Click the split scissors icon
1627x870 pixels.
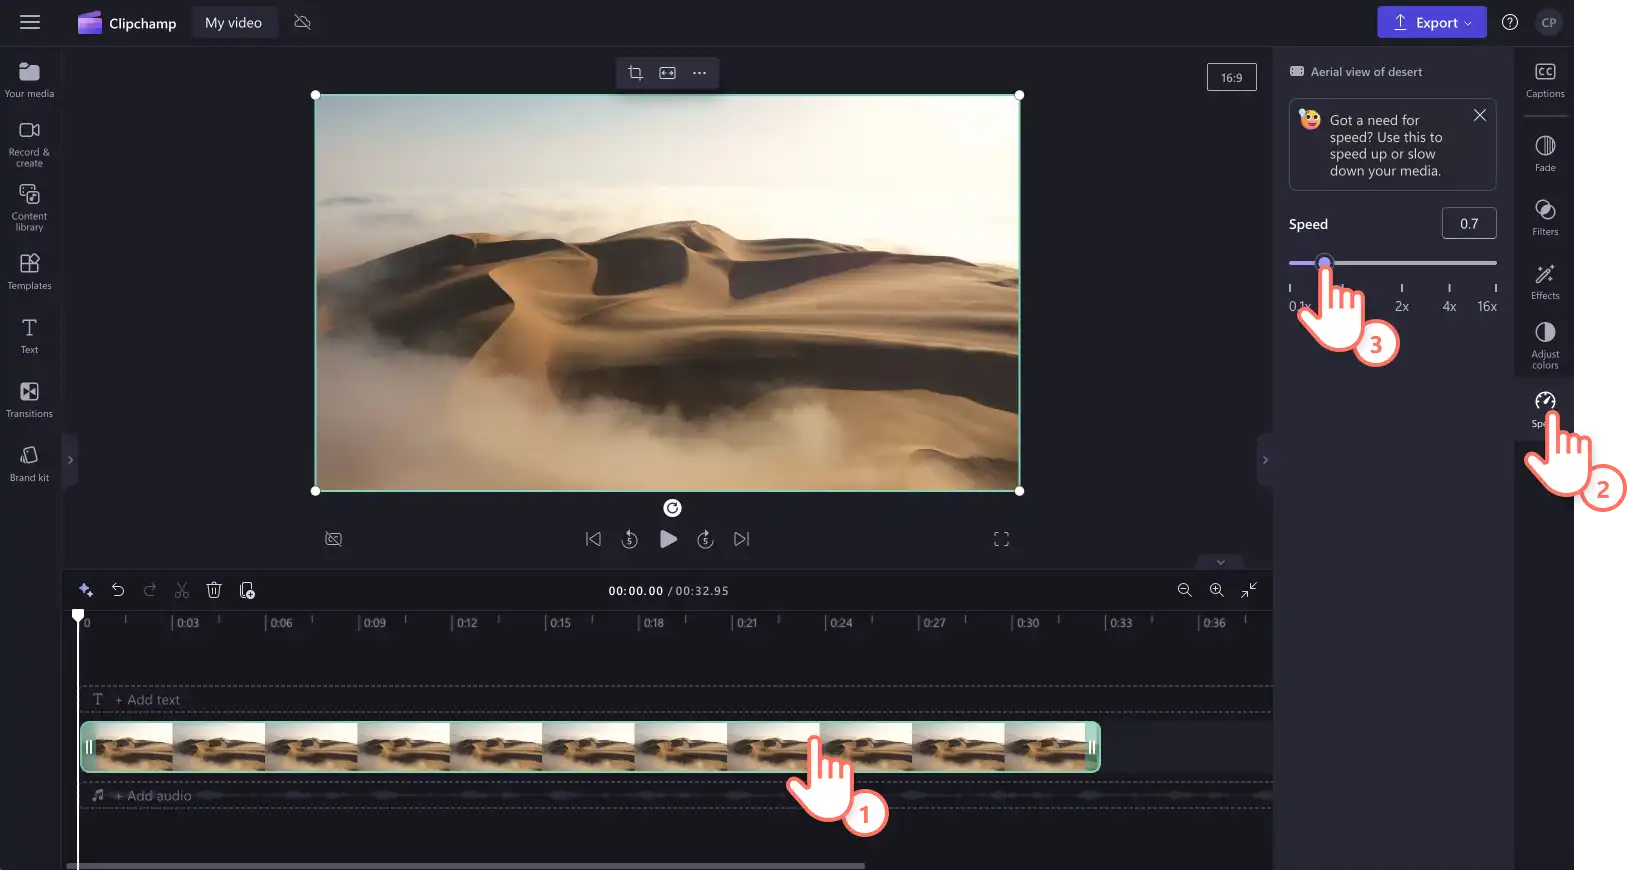pyautogui.click(x=181, y=590)
